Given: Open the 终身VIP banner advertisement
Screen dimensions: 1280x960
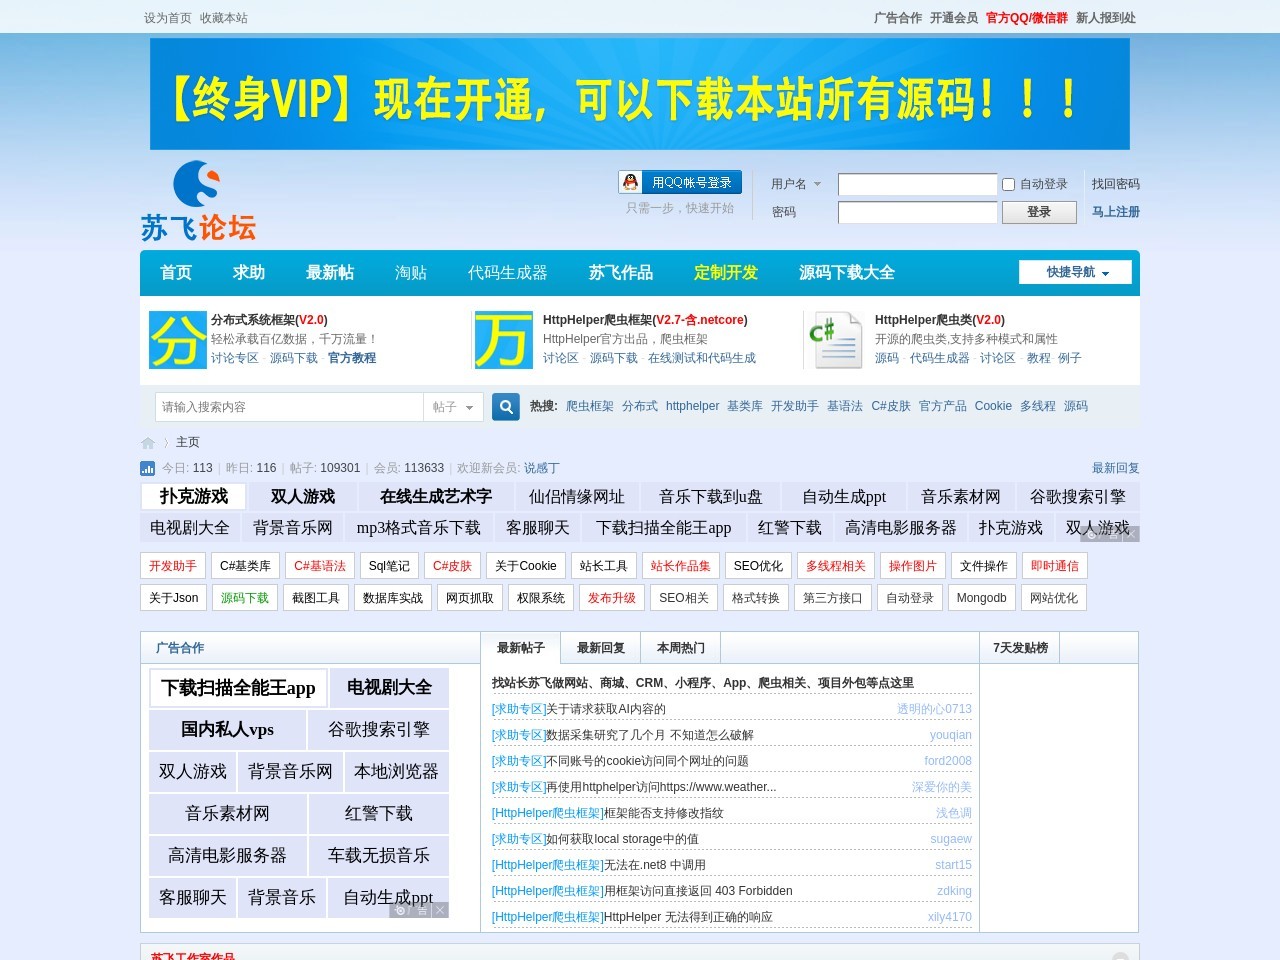Looking at the screenshot, I should [x=640, y=94].
